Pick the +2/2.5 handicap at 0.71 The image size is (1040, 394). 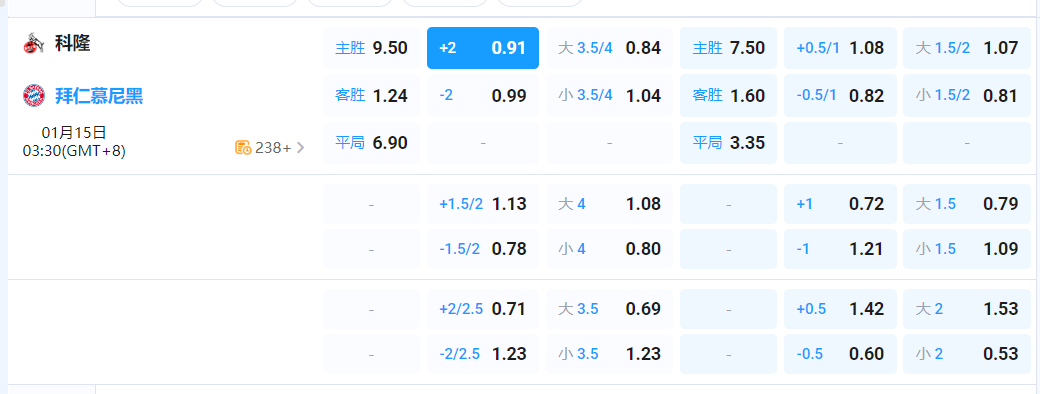pos(483,308)
